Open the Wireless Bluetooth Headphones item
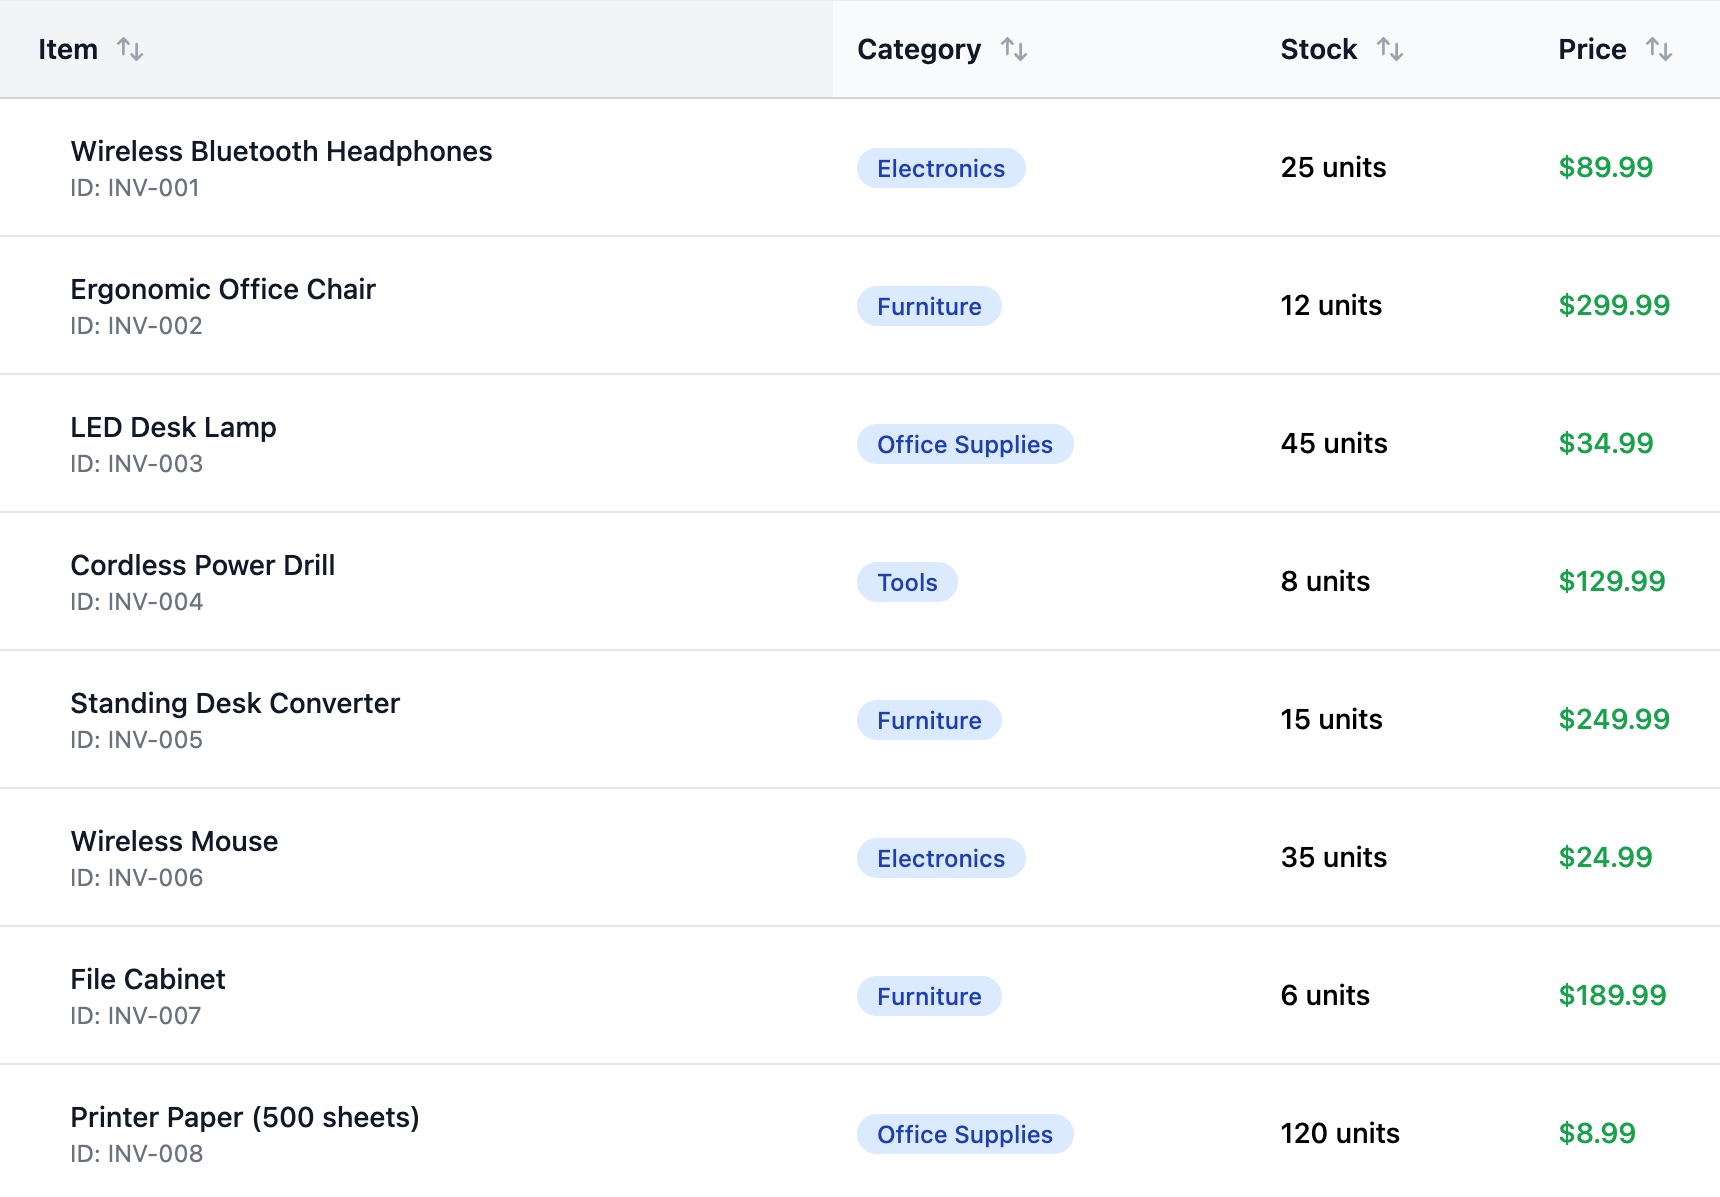 coord(281,151)
